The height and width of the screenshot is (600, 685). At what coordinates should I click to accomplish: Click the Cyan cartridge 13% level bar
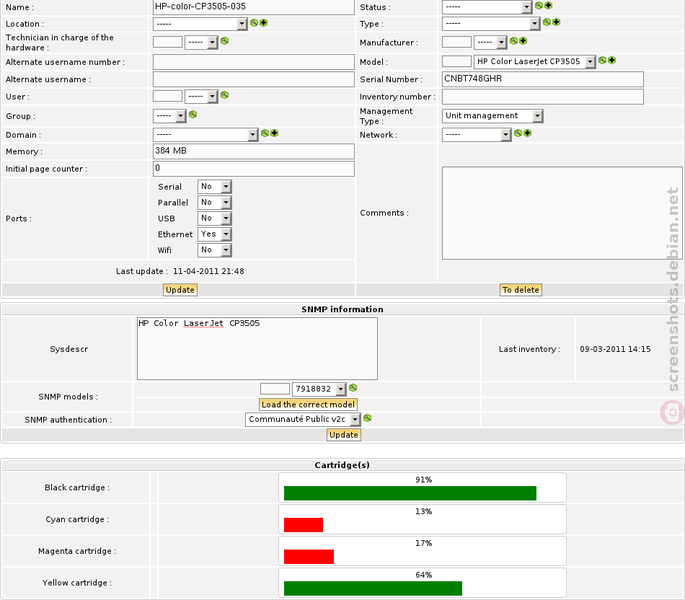(x=303, y=525)
